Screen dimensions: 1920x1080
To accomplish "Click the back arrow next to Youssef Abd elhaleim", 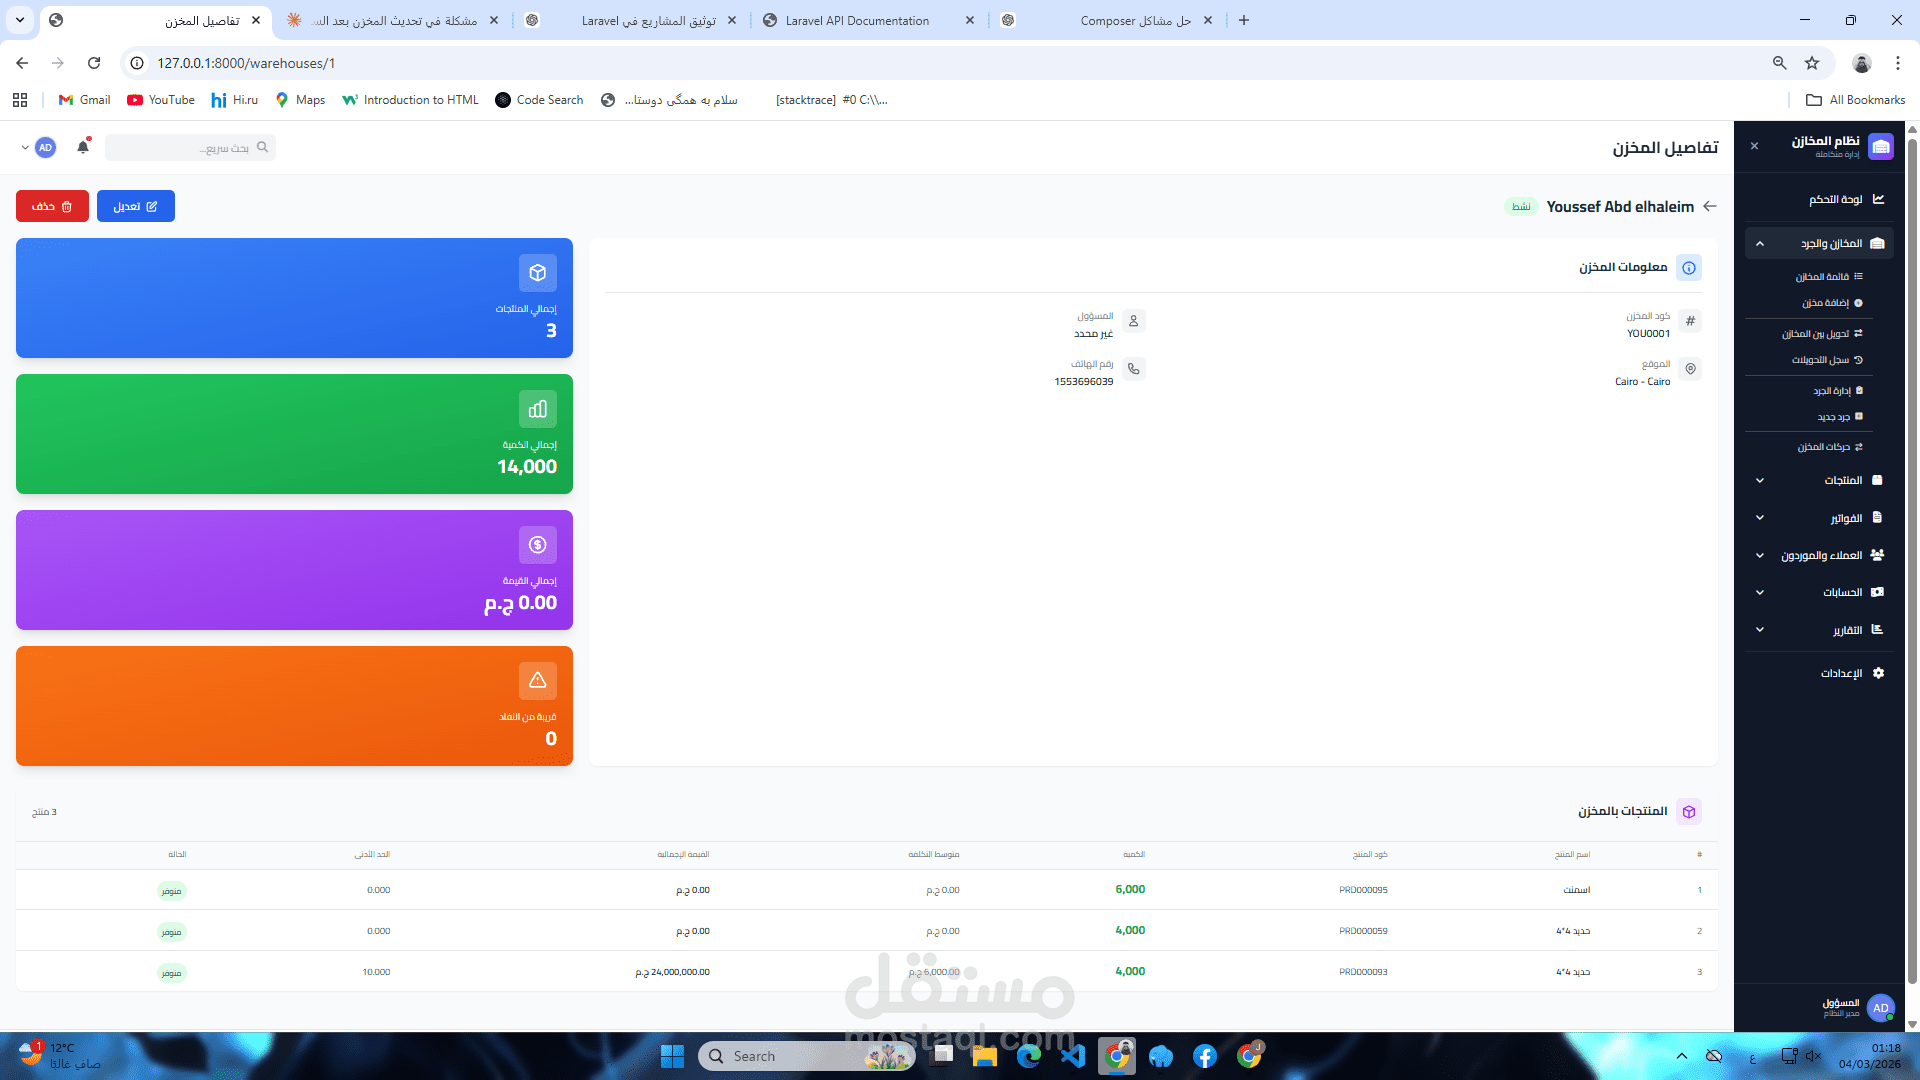I will pyautogui.click(x=1710, y=206).
